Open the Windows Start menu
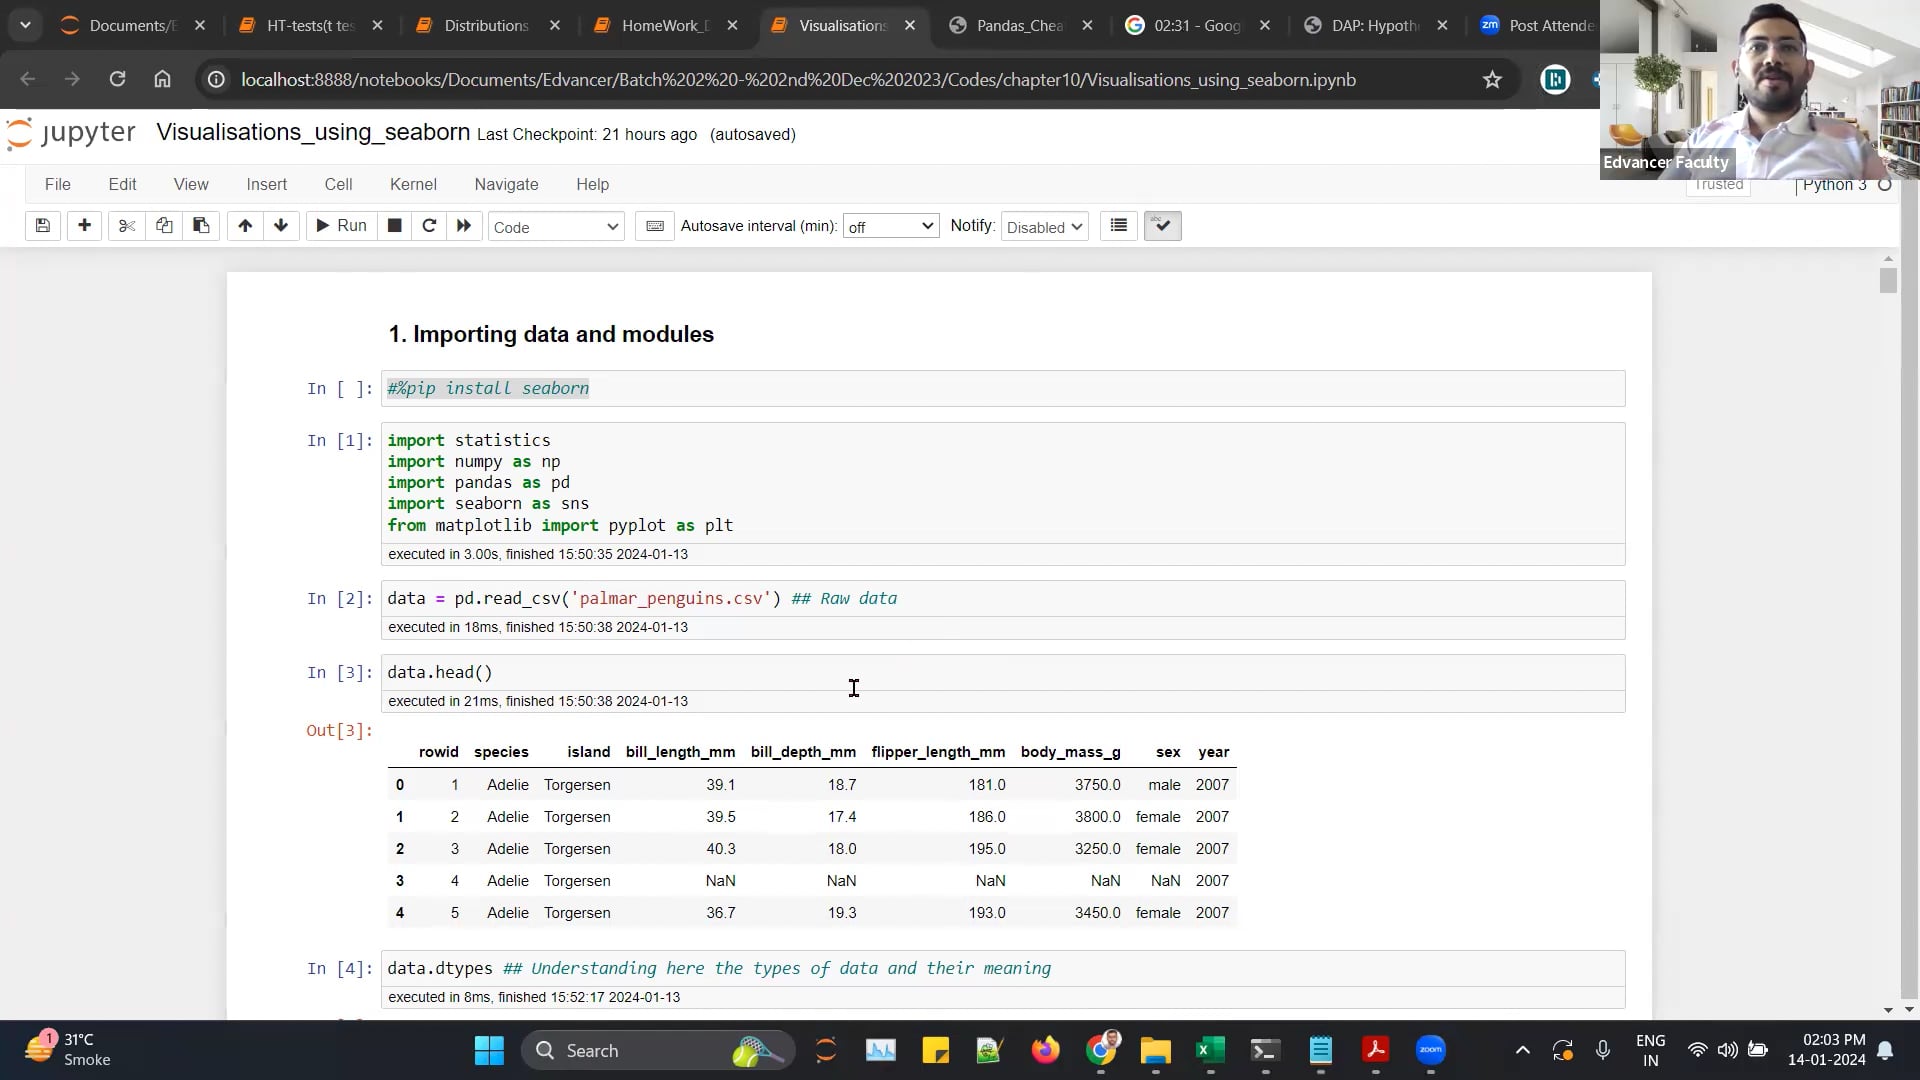This screenshot has width=1920, height=1080. click(x=489, y=1050)
